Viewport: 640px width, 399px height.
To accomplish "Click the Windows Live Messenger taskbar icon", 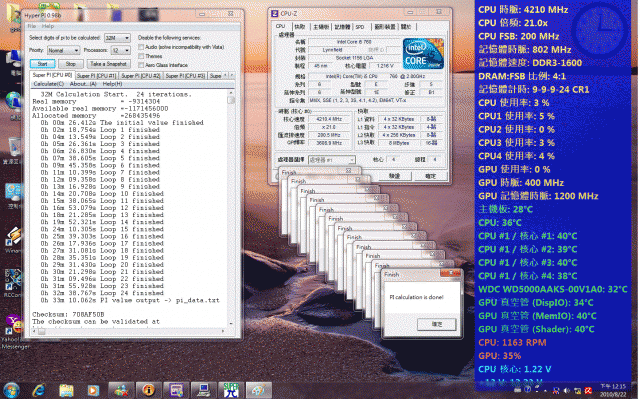I will tap(121, 390).
